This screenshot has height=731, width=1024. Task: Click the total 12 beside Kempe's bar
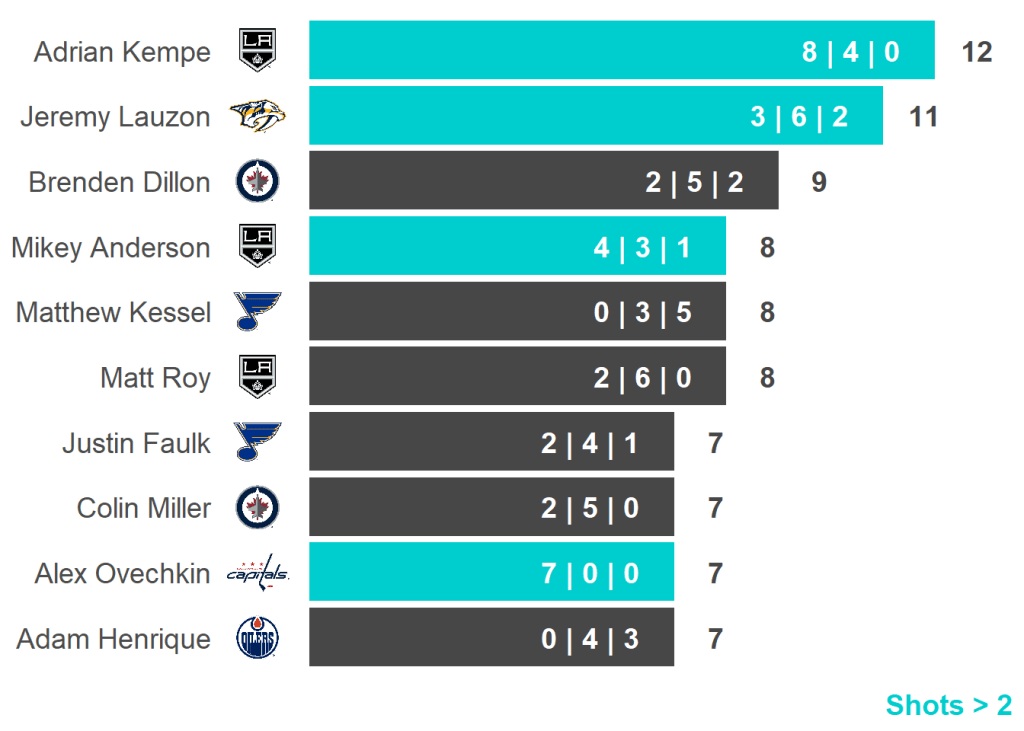976,52
